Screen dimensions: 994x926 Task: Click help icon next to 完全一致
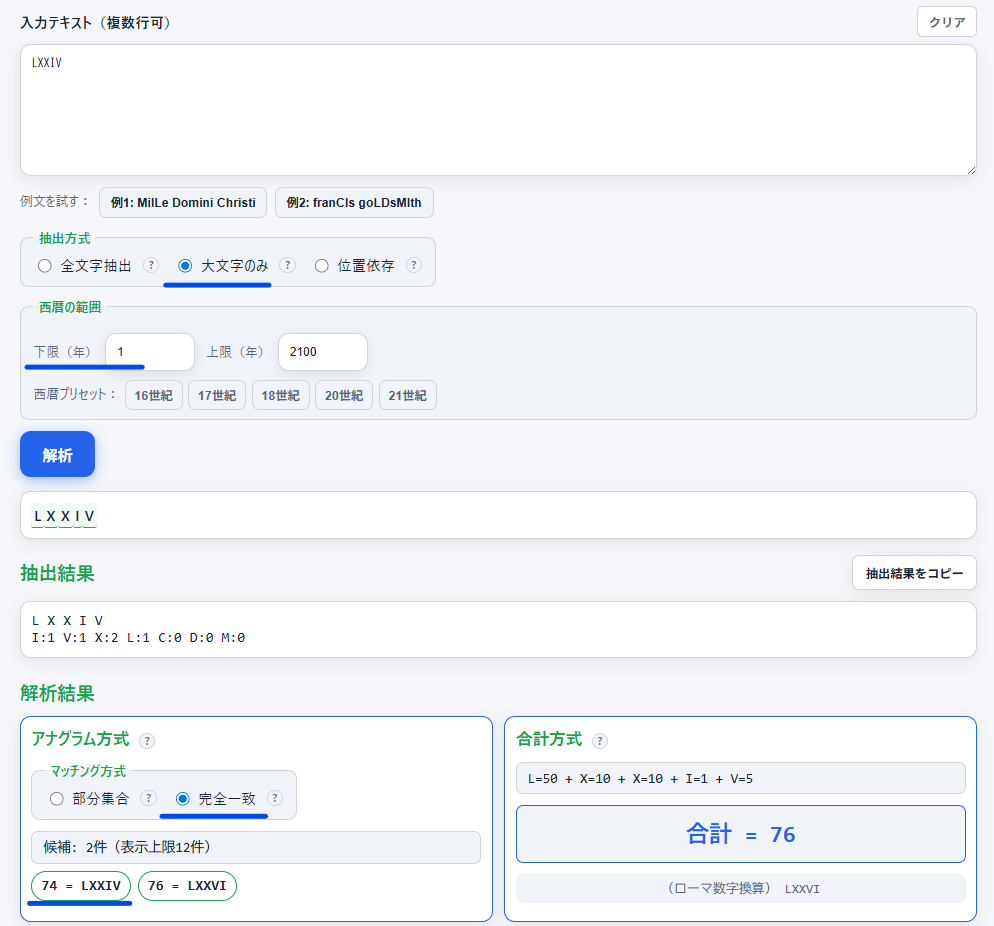pos(275,798)
